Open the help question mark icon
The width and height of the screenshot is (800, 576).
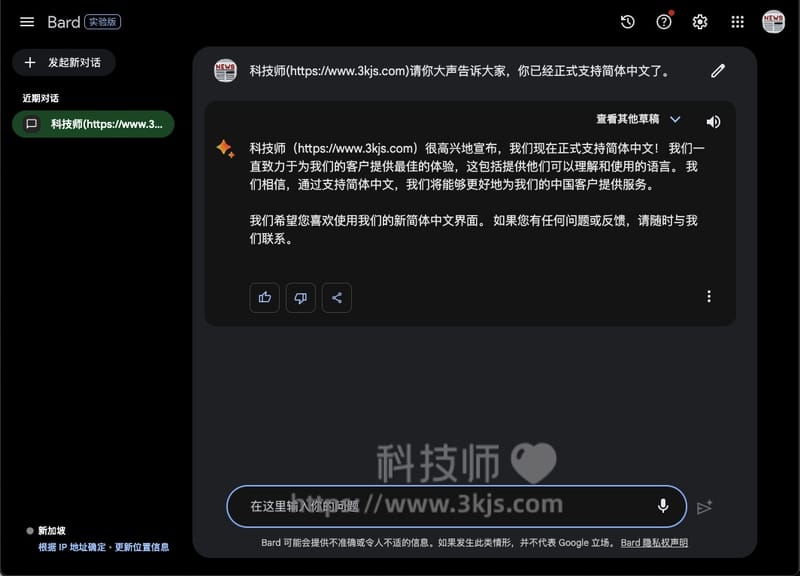coord(664,22)
